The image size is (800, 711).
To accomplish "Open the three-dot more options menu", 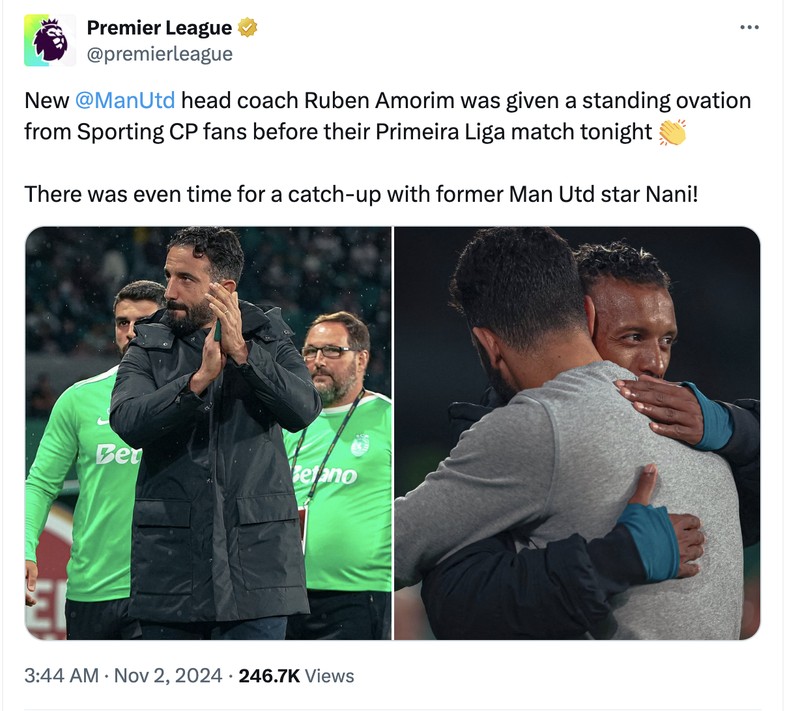I will (749, 27).
